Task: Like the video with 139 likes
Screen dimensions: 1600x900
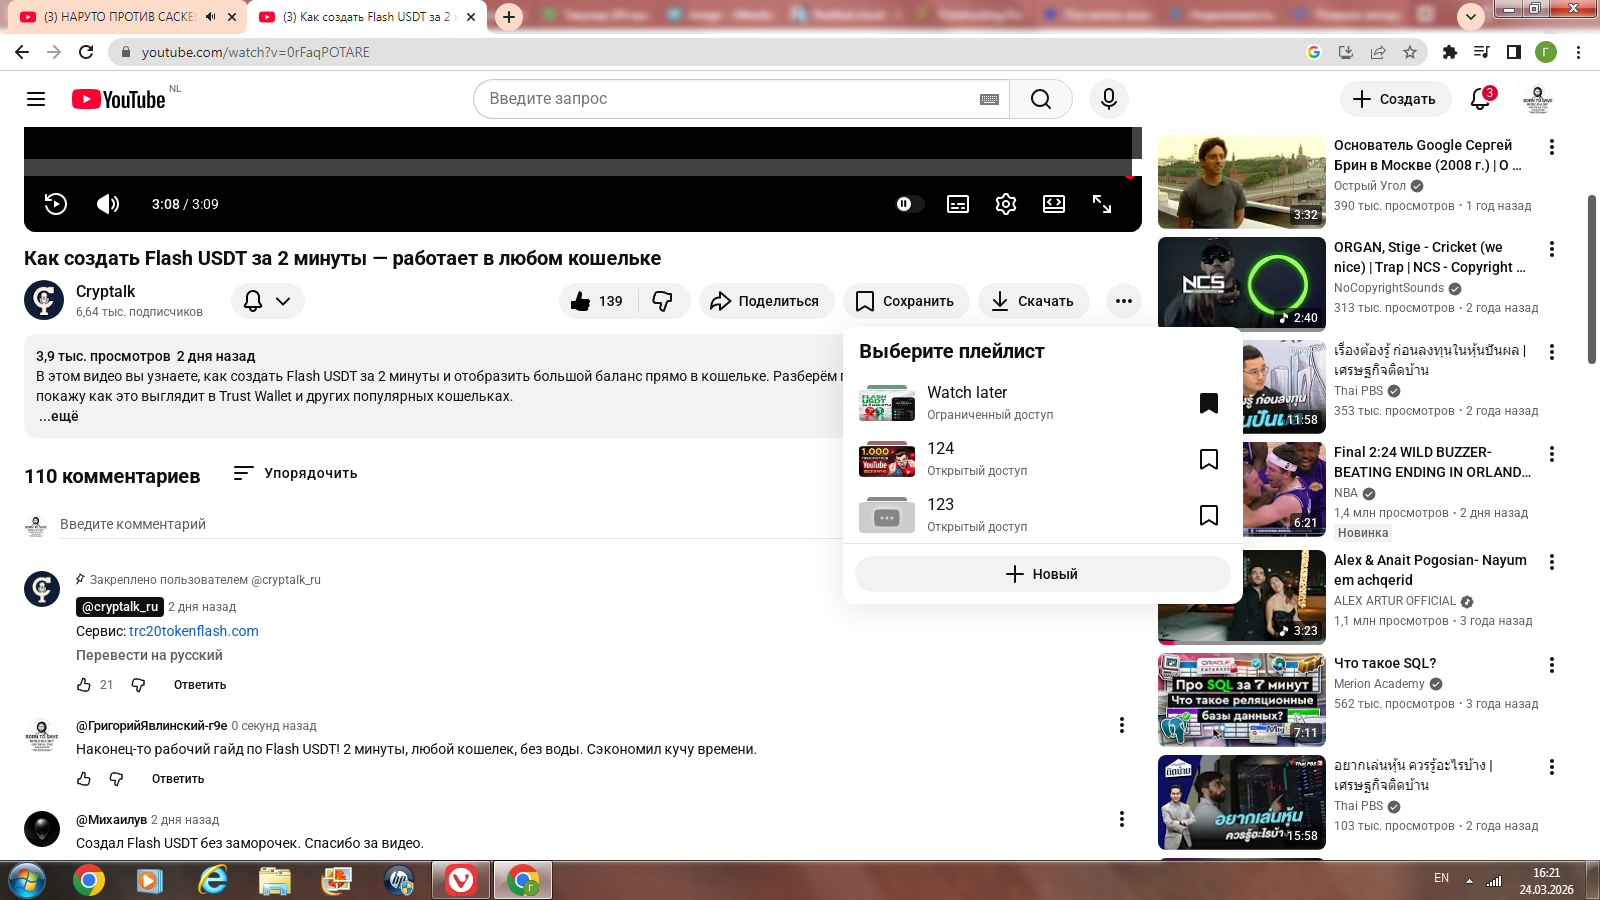Action: coord(597,301)
